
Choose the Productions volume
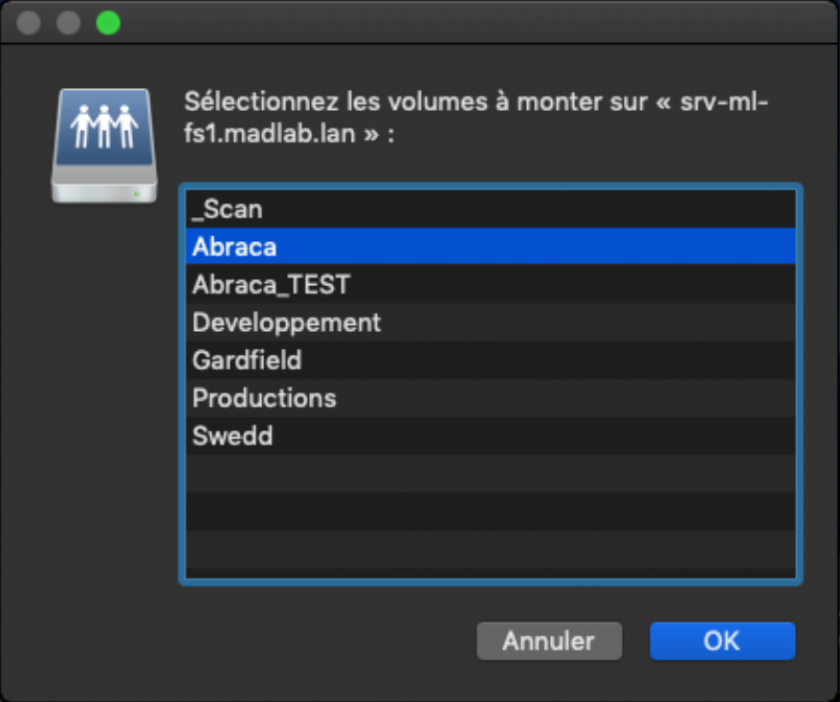click(x=490, y=398)
